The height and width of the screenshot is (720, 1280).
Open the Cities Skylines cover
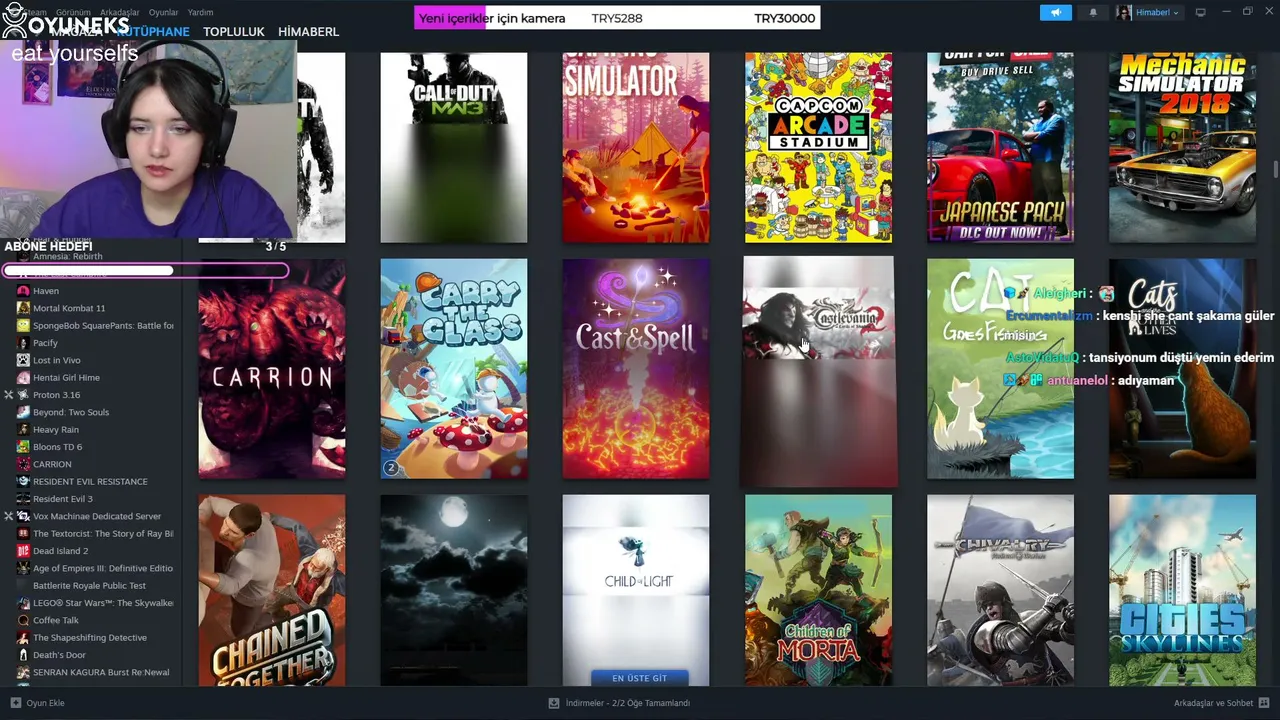[x=1182, y=590]
